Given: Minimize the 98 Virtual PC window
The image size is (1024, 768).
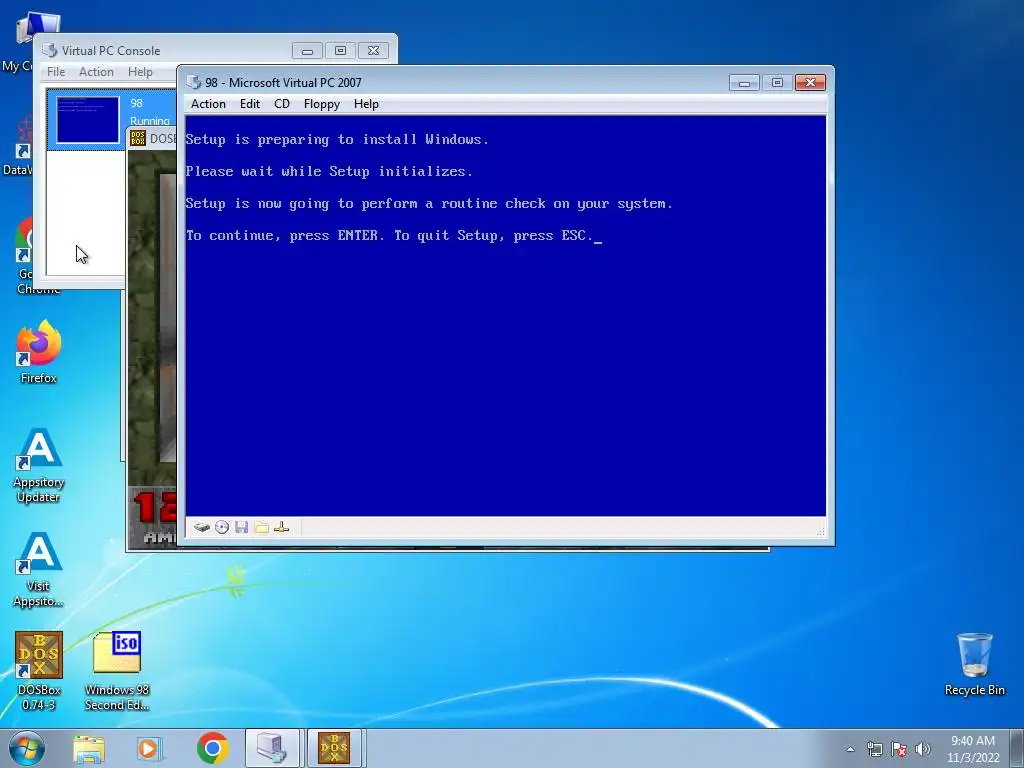Looking at the screenshot, I should [744, 82].
